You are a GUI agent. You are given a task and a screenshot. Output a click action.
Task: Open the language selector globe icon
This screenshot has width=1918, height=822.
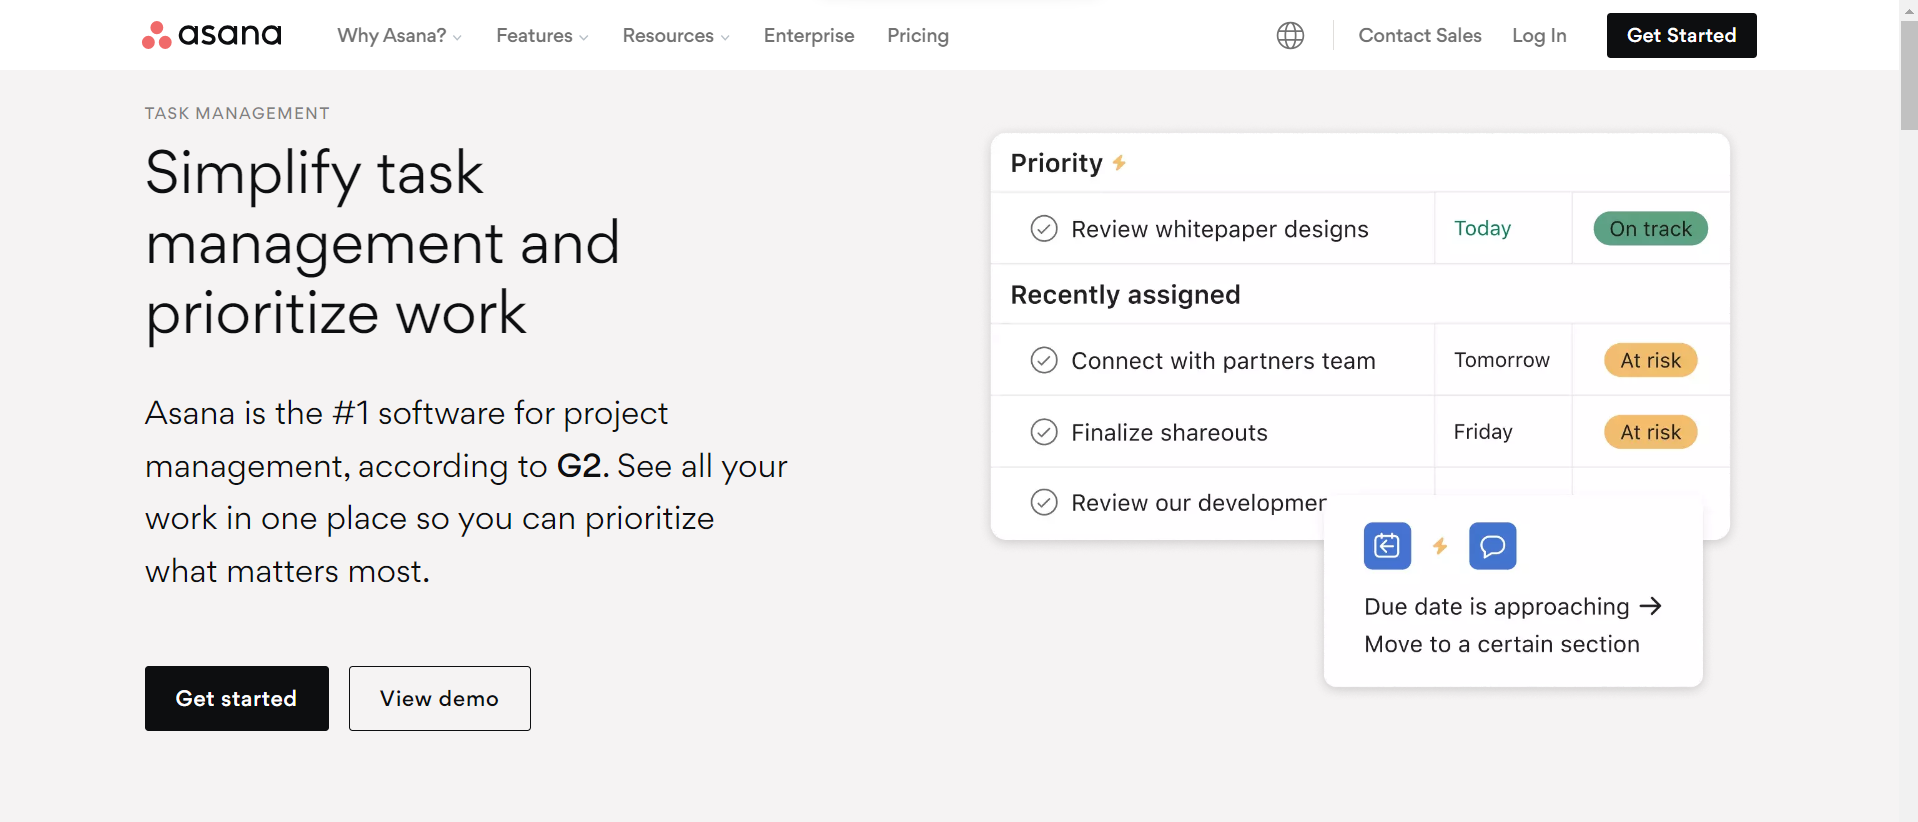point(1290,36)
